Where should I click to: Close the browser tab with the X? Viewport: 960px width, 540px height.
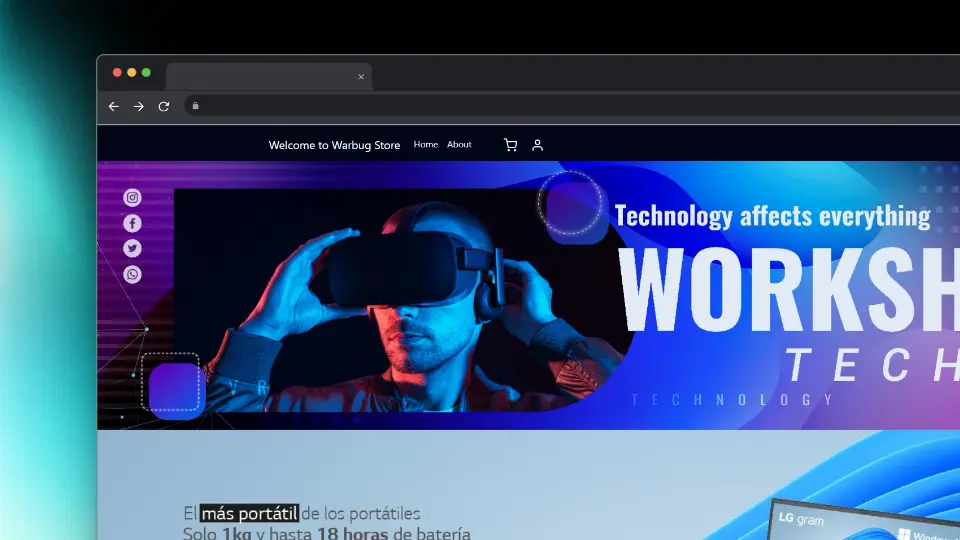click(361, 77)
